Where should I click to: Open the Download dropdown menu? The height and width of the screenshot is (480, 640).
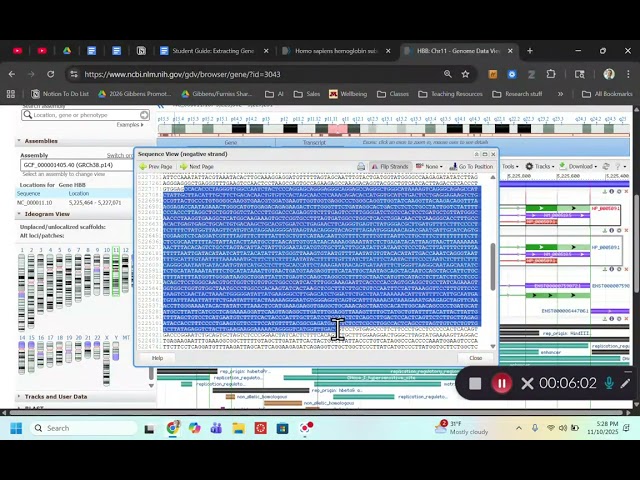tap(578, 166)
